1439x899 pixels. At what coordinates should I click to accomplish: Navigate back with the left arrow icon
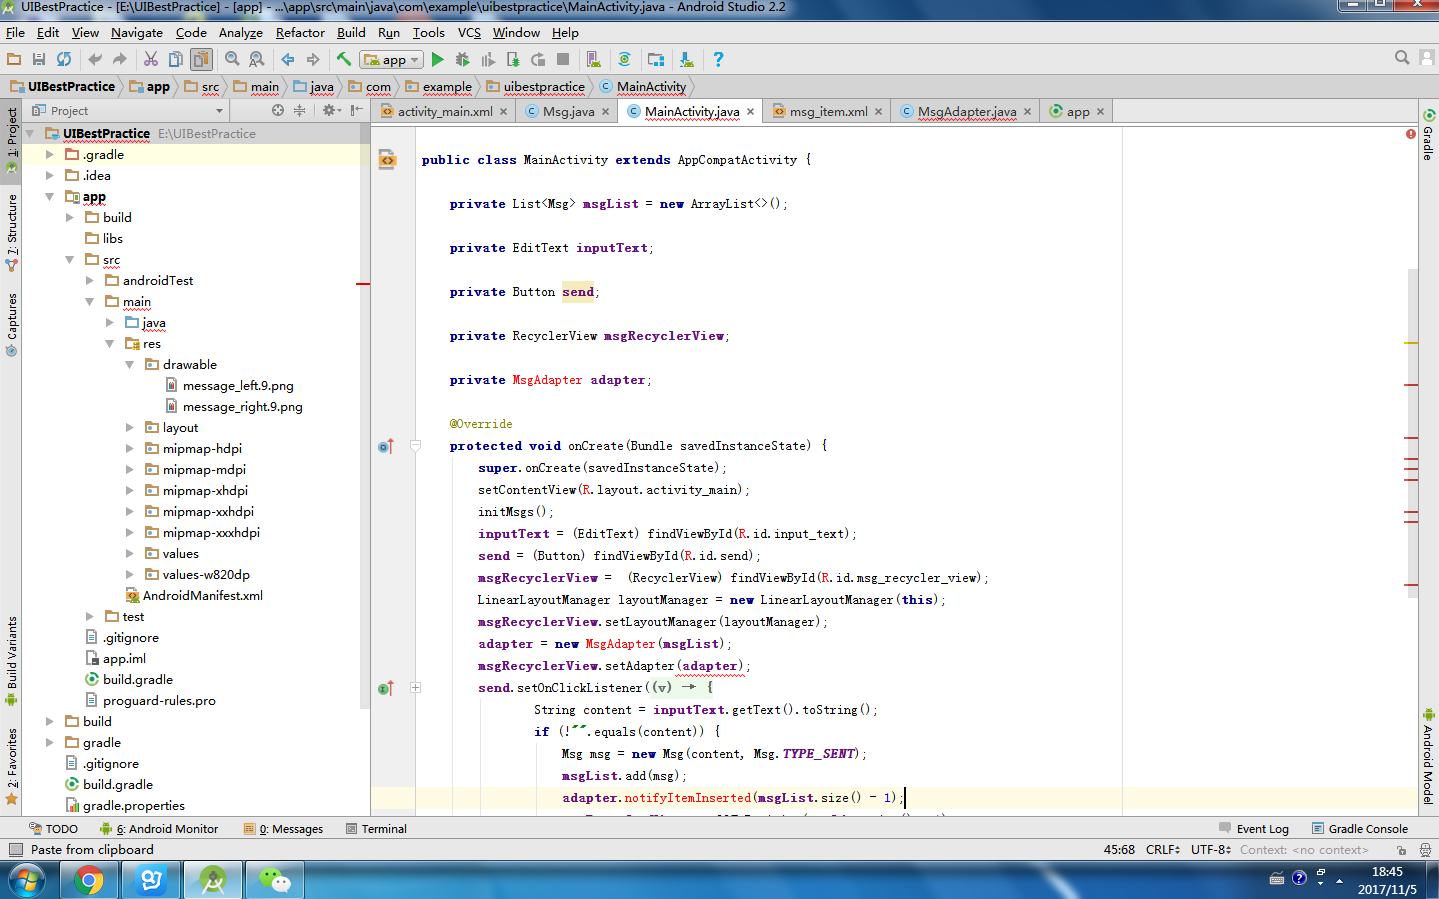(x=288, y=59)
